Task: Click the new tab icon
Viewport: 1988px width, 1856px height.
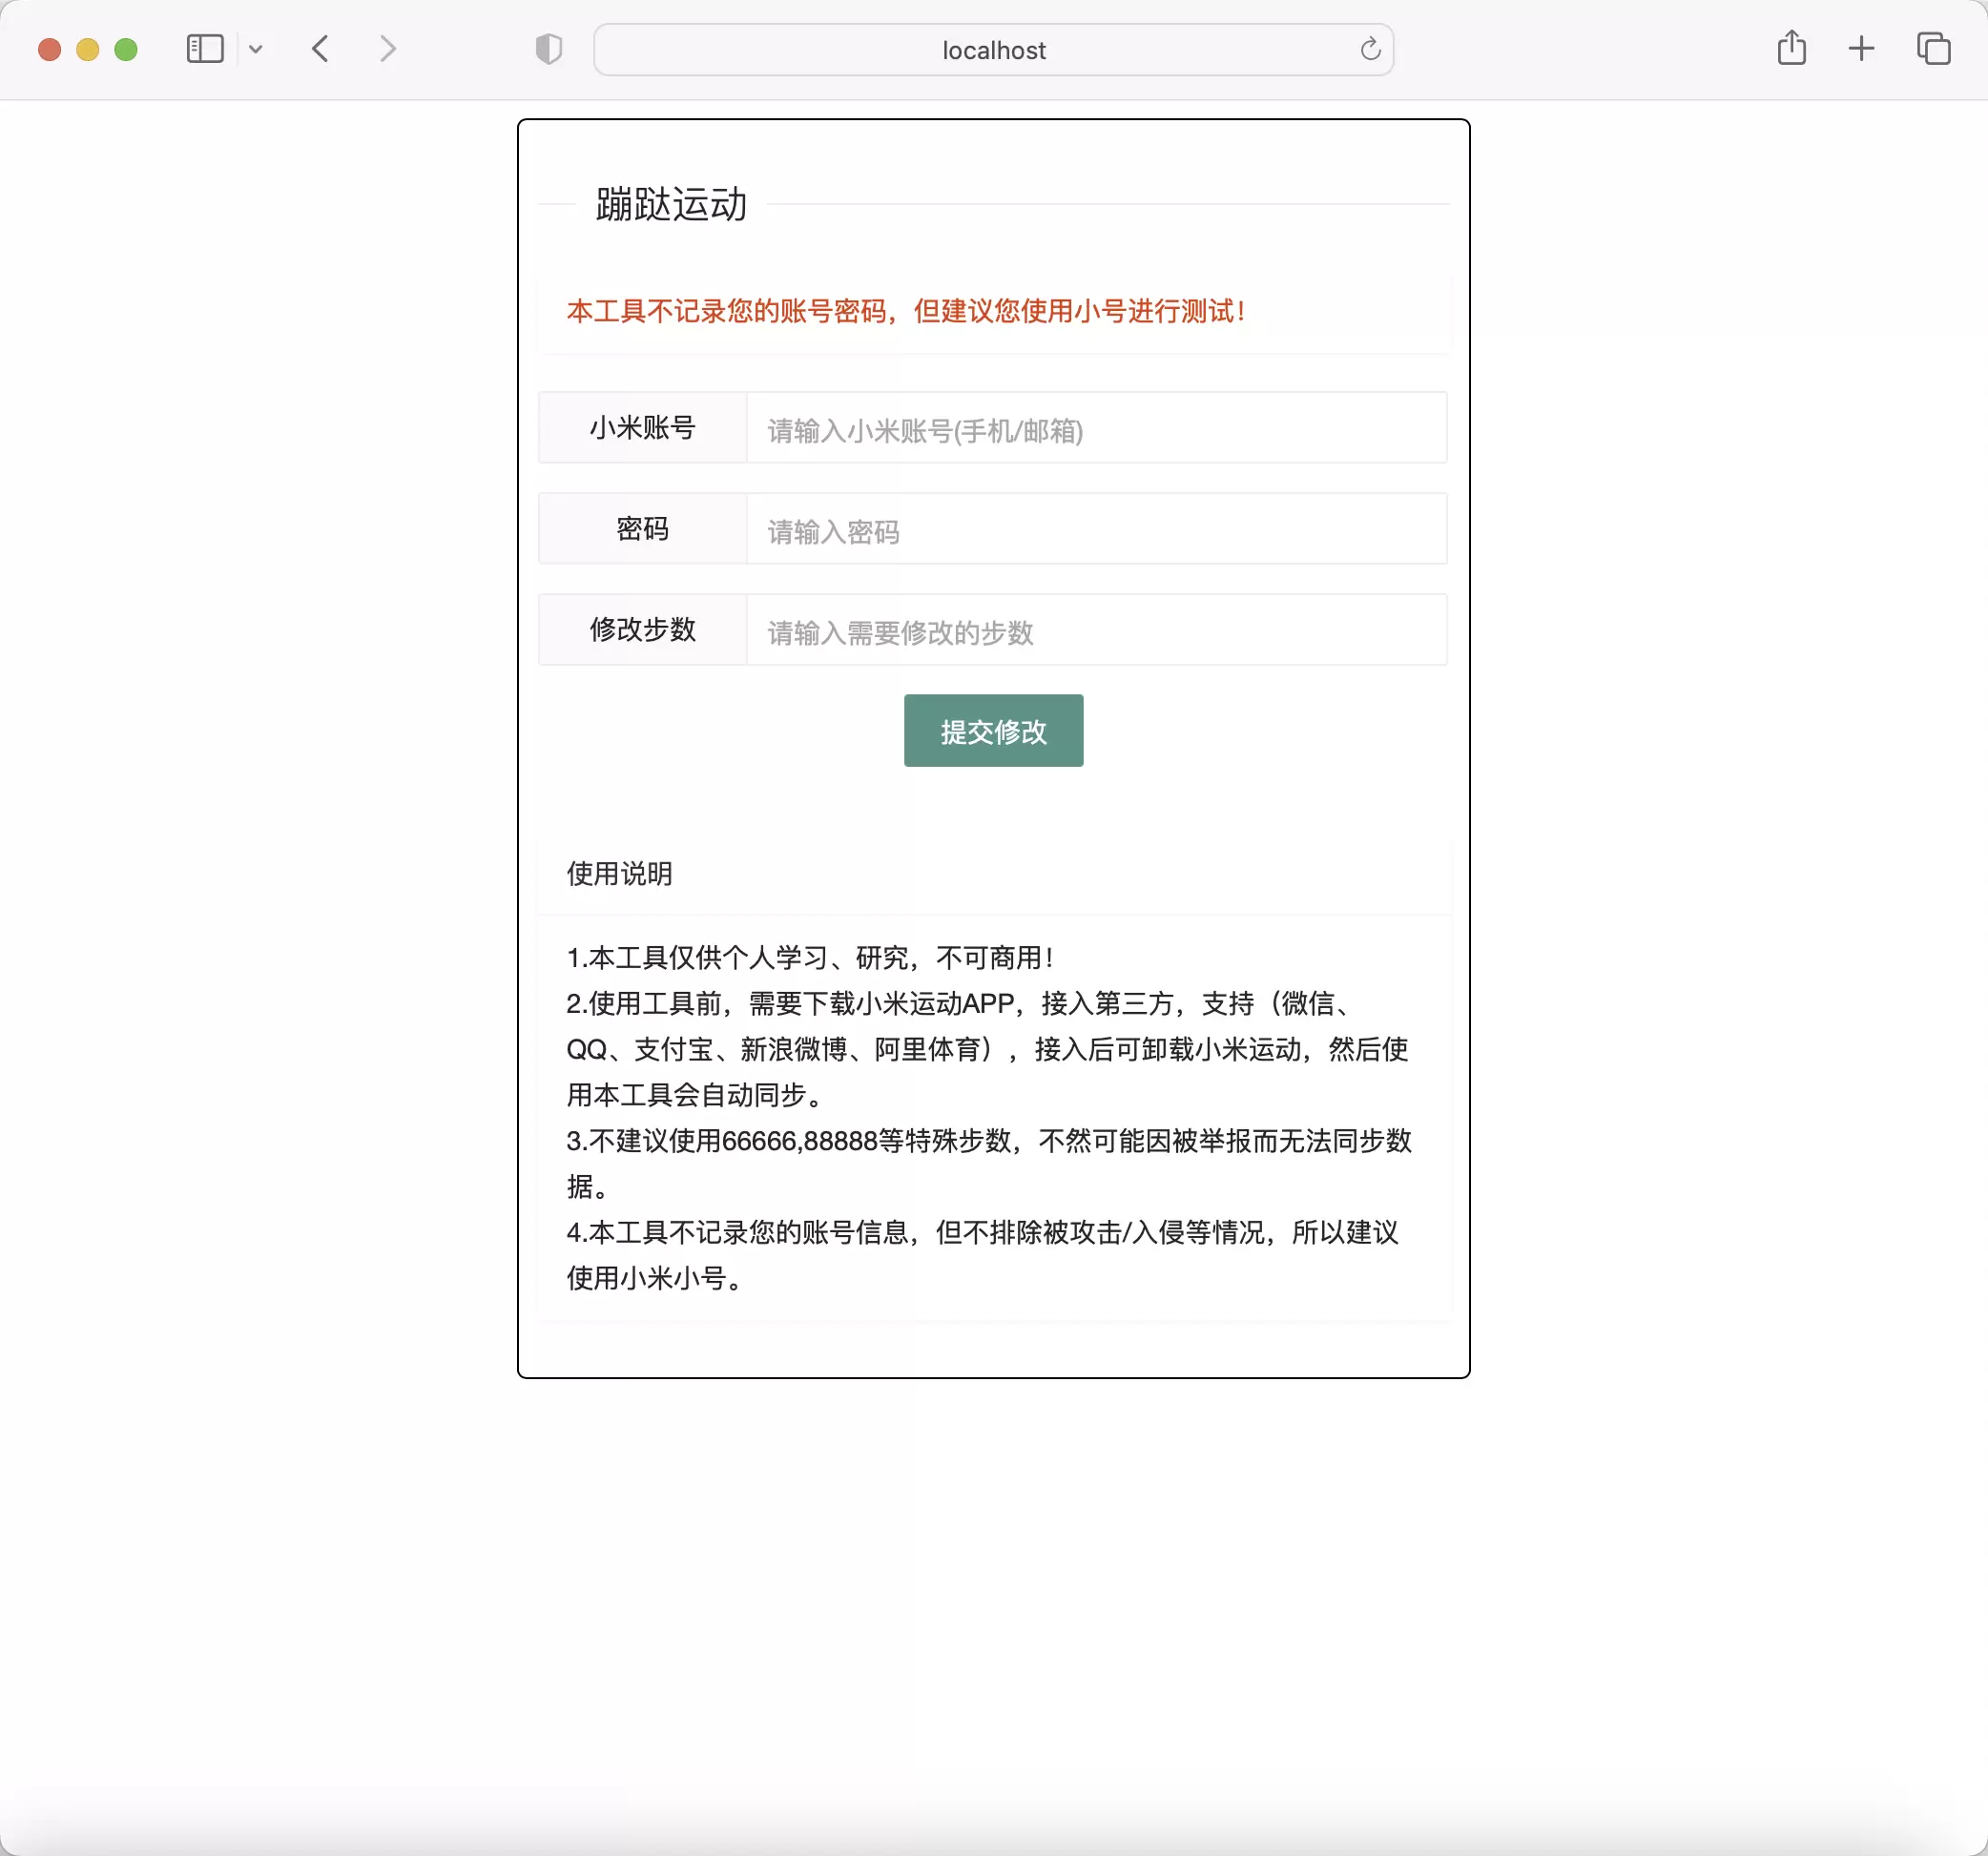Action: tap(1860, 49)
